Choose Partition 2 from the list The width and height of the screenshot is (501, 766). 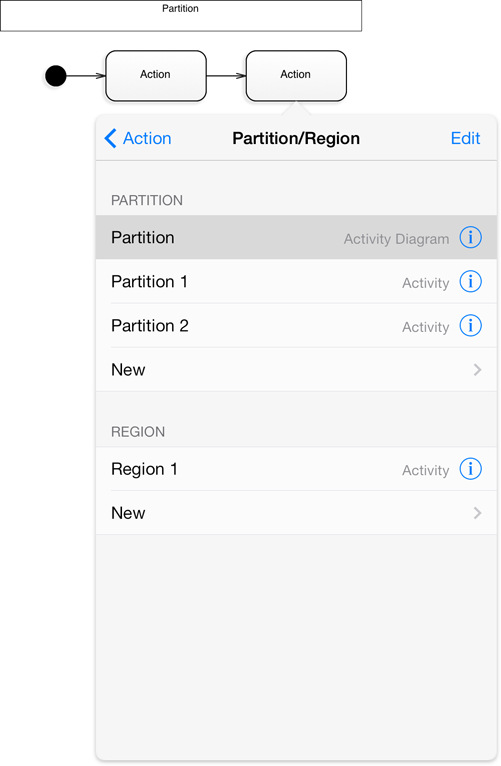click(x=296, y=325)
